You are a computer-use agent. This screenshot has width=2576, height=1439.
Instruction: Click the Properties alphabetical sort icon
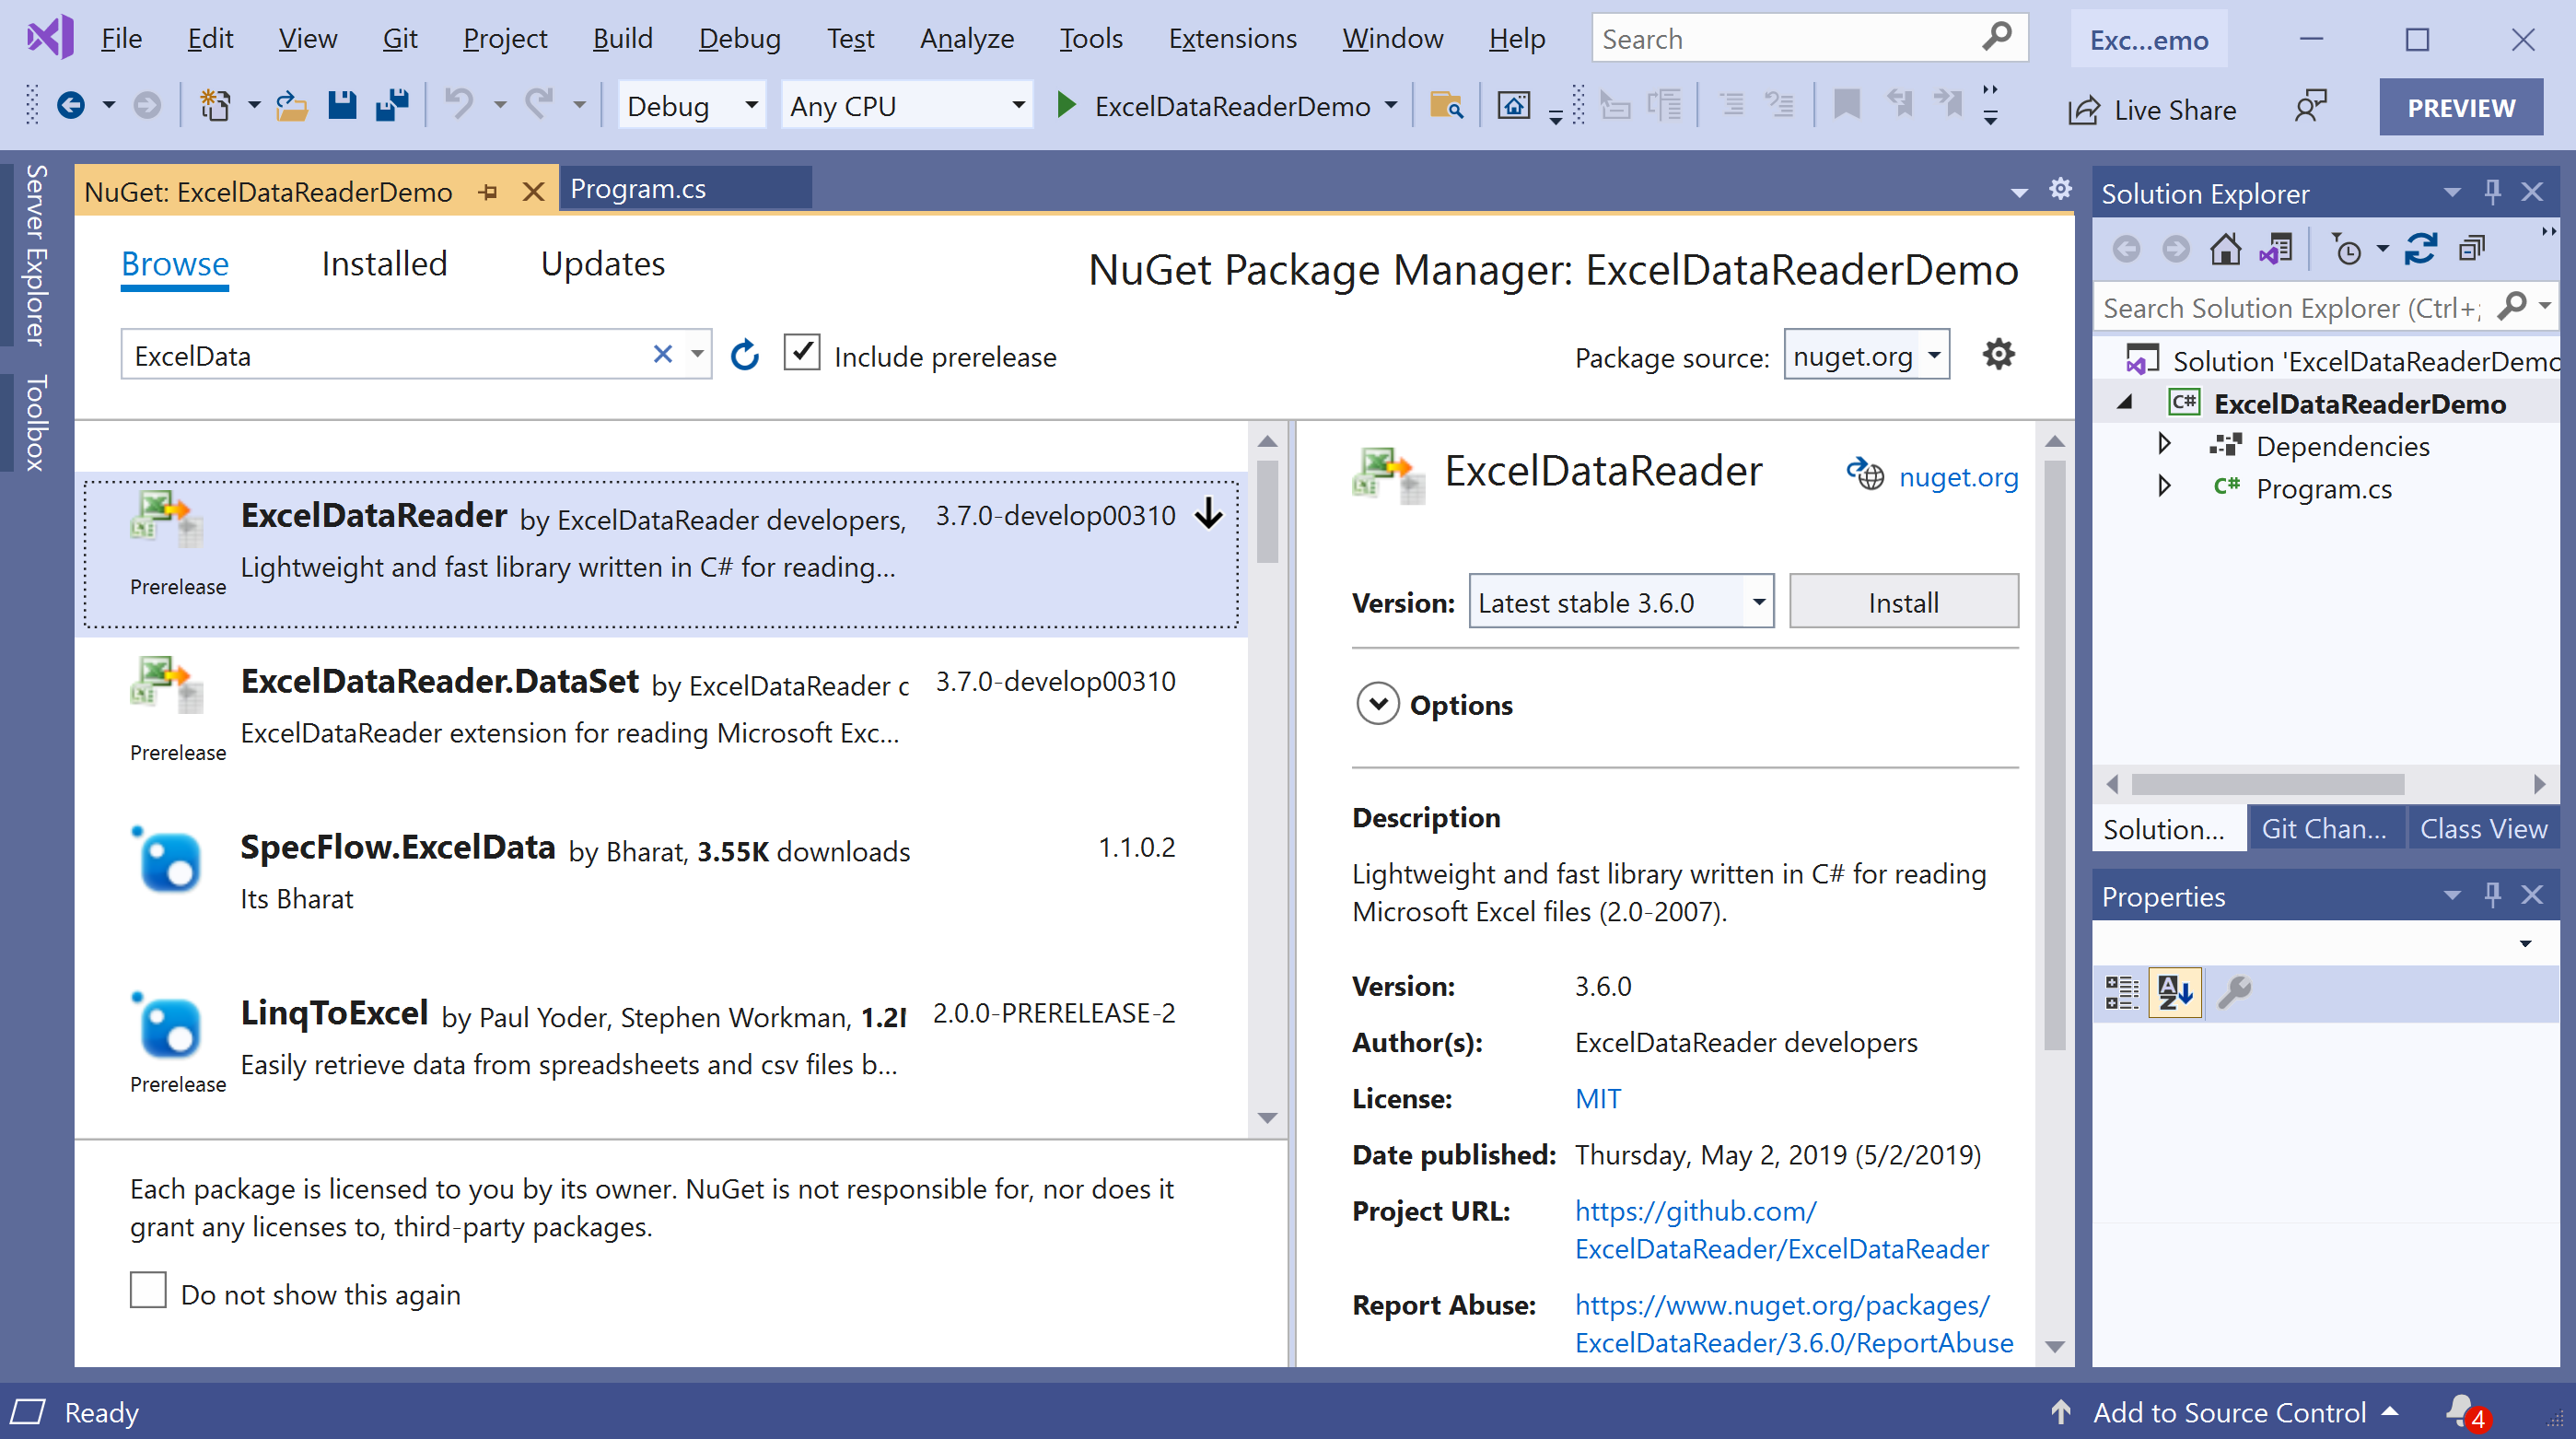(x=2175, y=992)
